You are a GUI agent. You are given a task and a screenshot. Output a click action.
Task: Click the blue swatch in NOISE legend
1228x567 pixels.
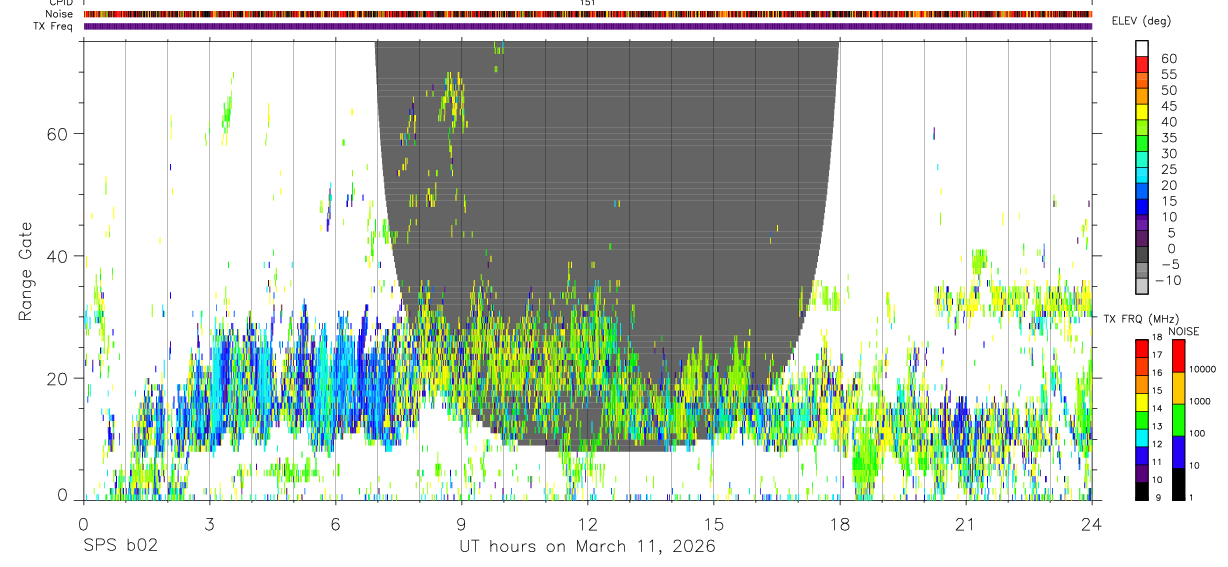(x=1178, y=452)
